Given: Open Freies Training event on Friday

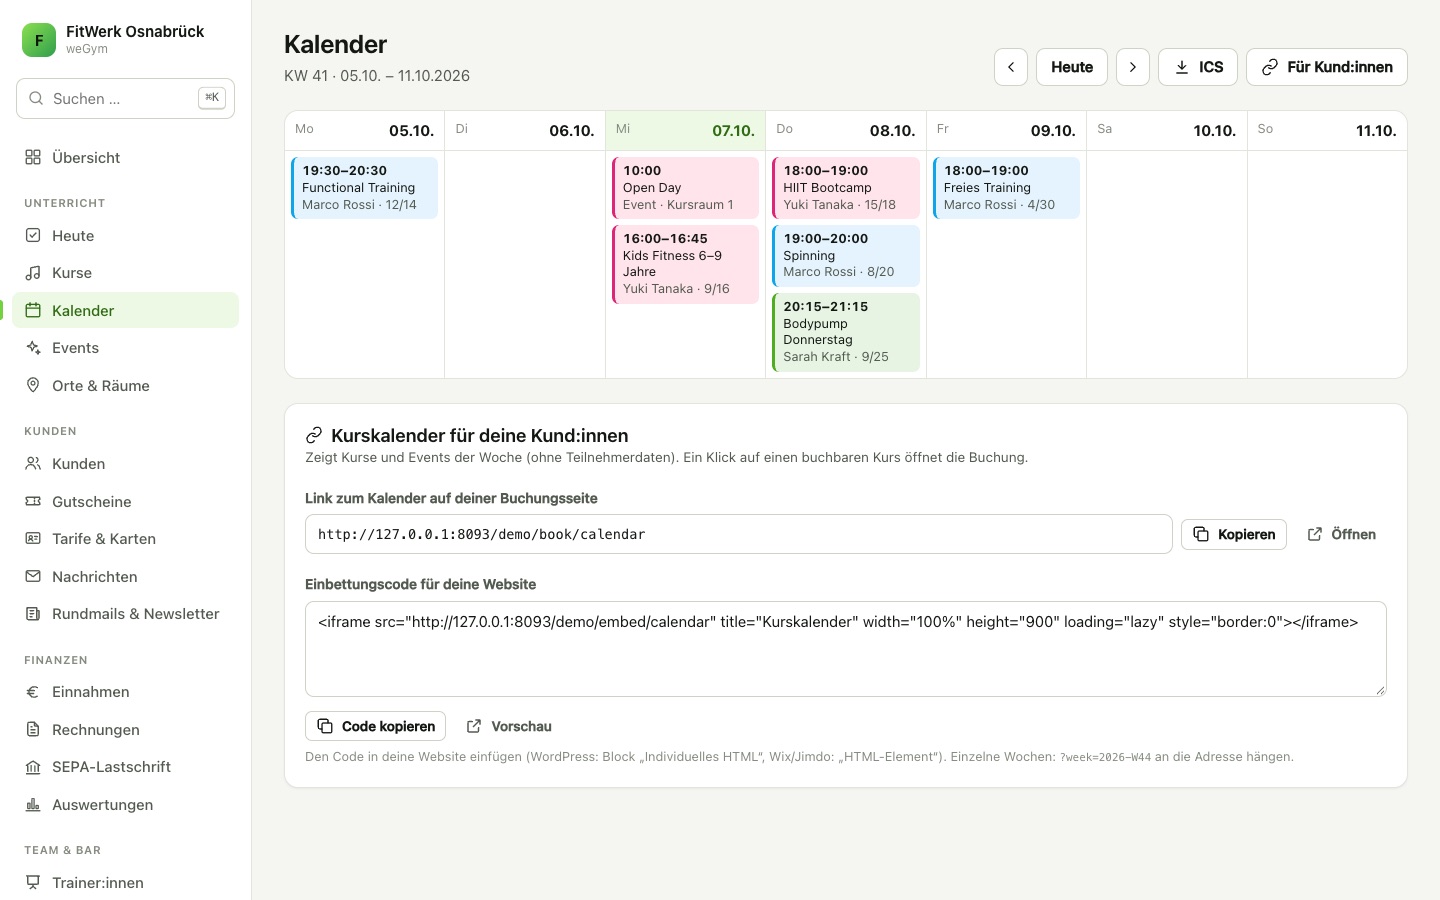Looking at the screenshot, I should click(1006, 187).
